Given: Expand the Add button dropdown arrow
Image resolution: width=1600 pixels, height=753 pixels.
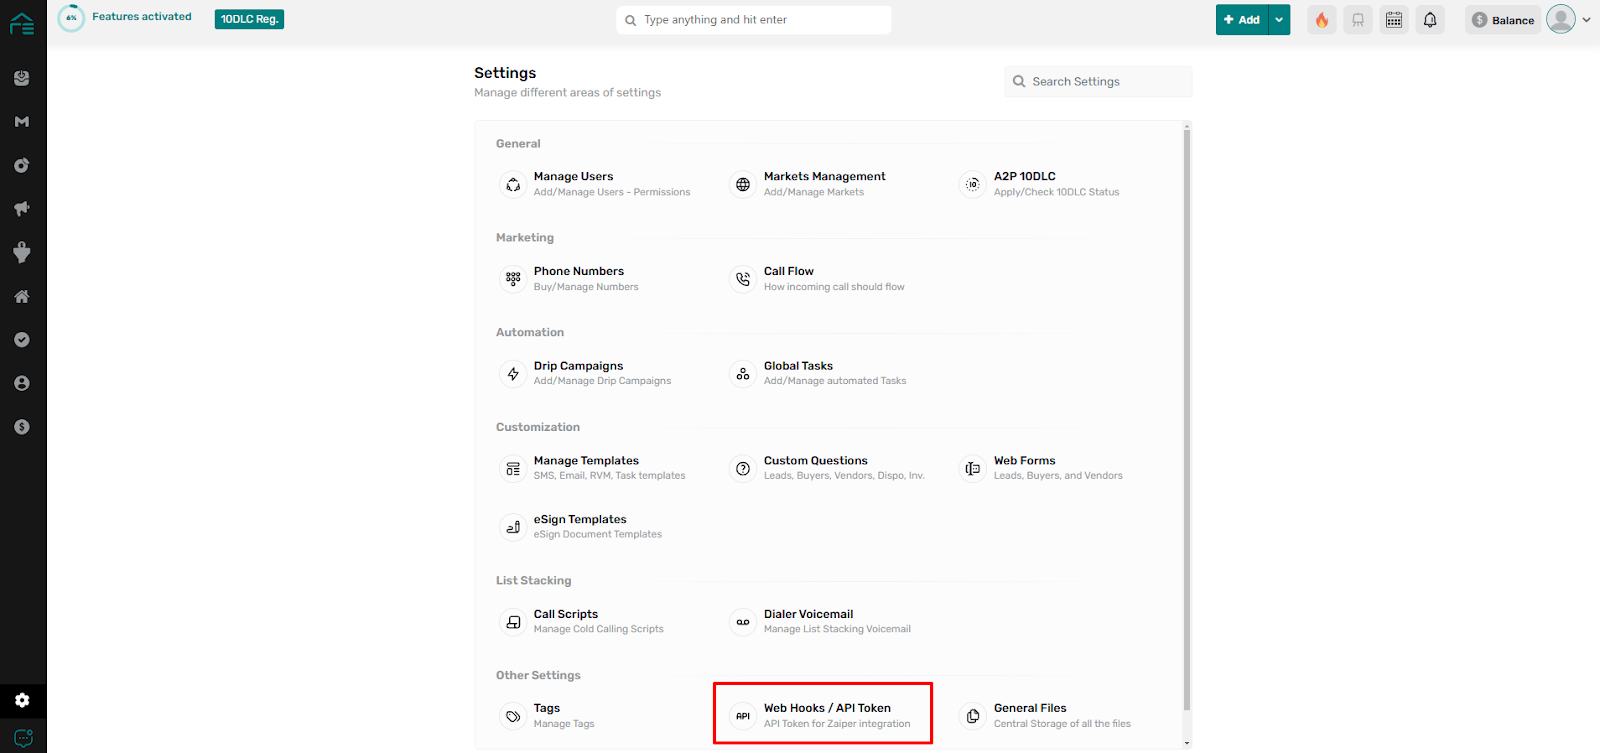Looking at the screenshot, I should point(1279,20).
